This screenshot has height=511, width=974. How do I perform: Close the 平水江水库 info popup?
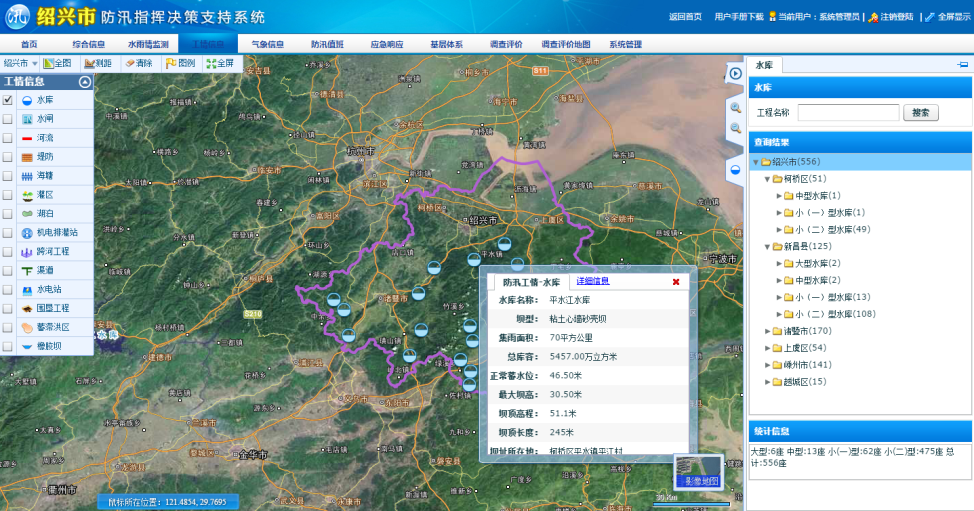click(x=676, y=282)
